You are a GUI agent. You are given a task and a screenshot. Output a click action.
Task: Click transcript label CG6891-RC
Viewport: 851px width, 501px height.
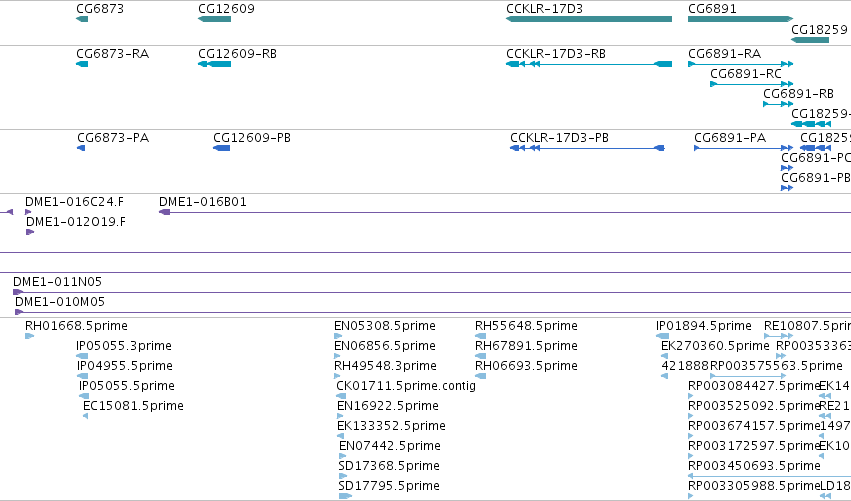coord(746,74)
